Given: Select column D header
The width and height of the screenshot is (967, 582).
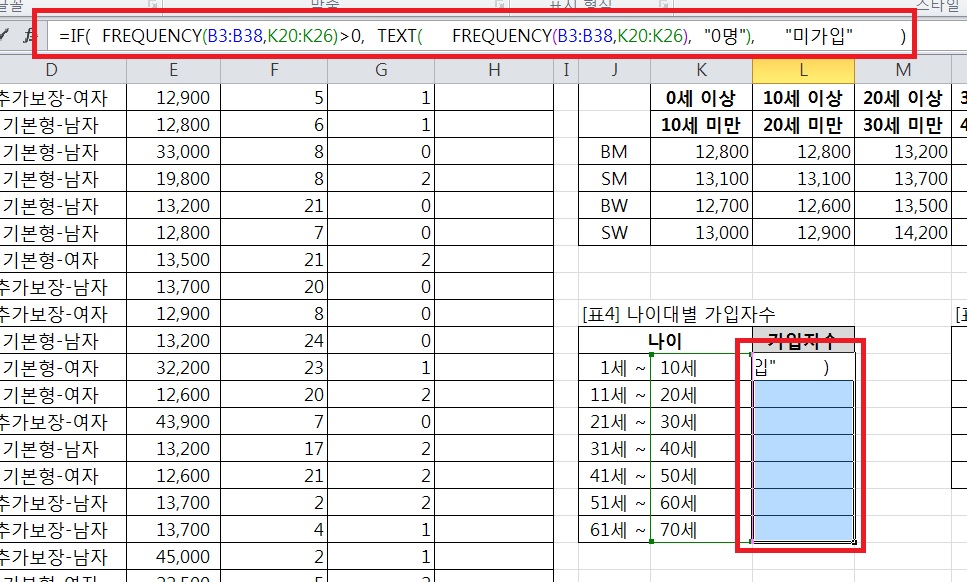Looking at the screenshot, I should coord(52,69).
